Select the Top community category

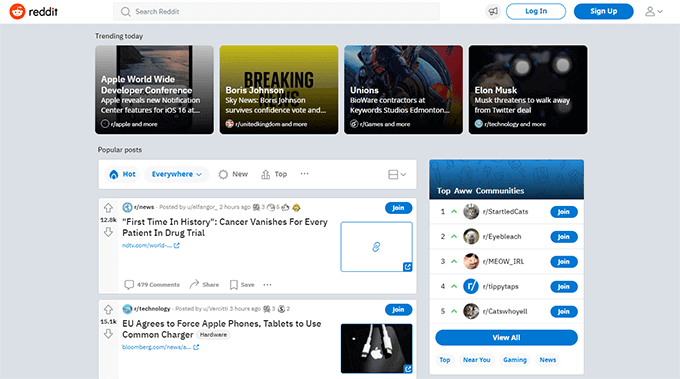tap(445, 359)
